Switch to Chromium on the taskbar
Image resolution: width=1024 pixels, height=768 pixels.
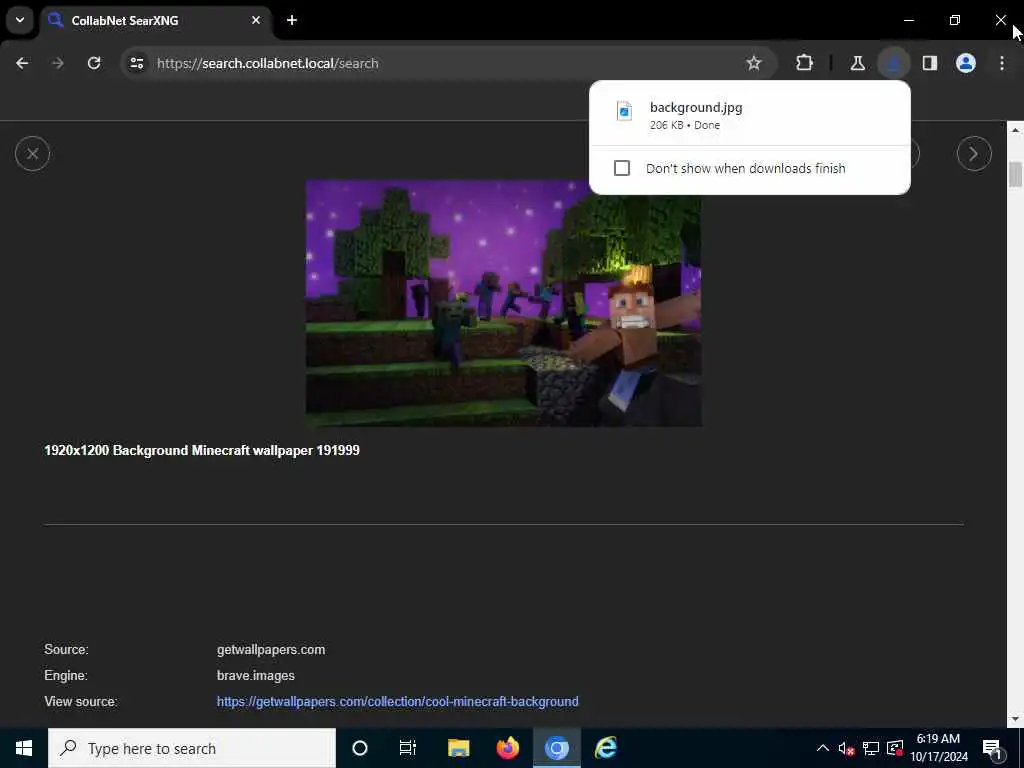(x=556, y=748)
